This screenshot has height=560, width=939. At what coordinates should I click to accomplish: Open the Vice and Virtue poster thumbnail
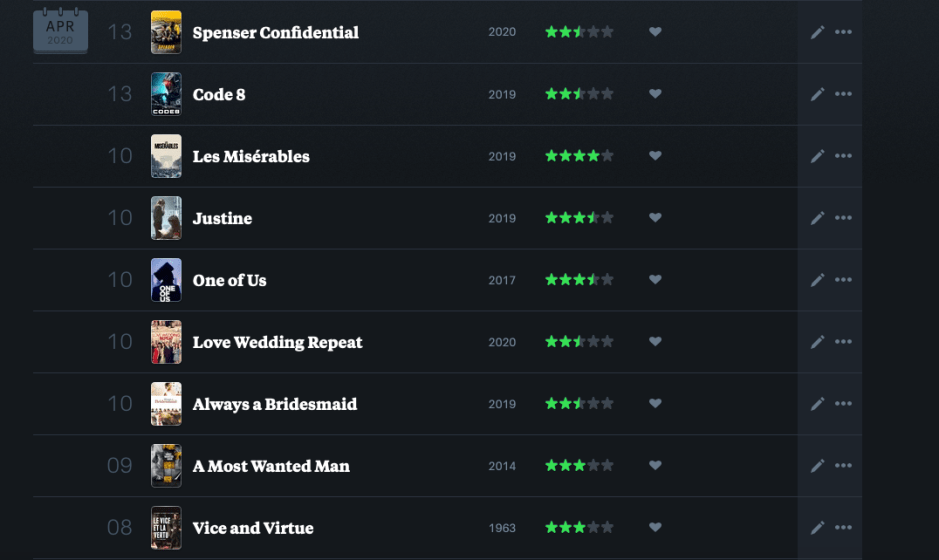tap(166, 528)
